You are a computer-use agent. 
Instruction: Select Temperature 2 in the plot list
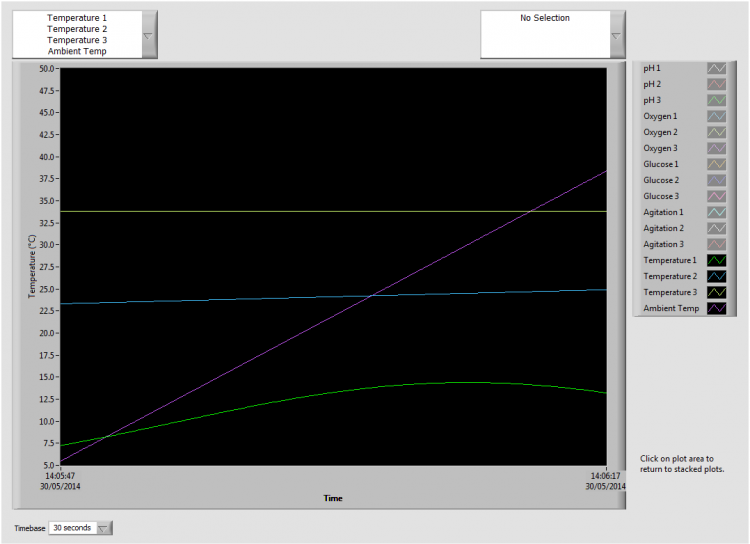[x=77, y=29]
